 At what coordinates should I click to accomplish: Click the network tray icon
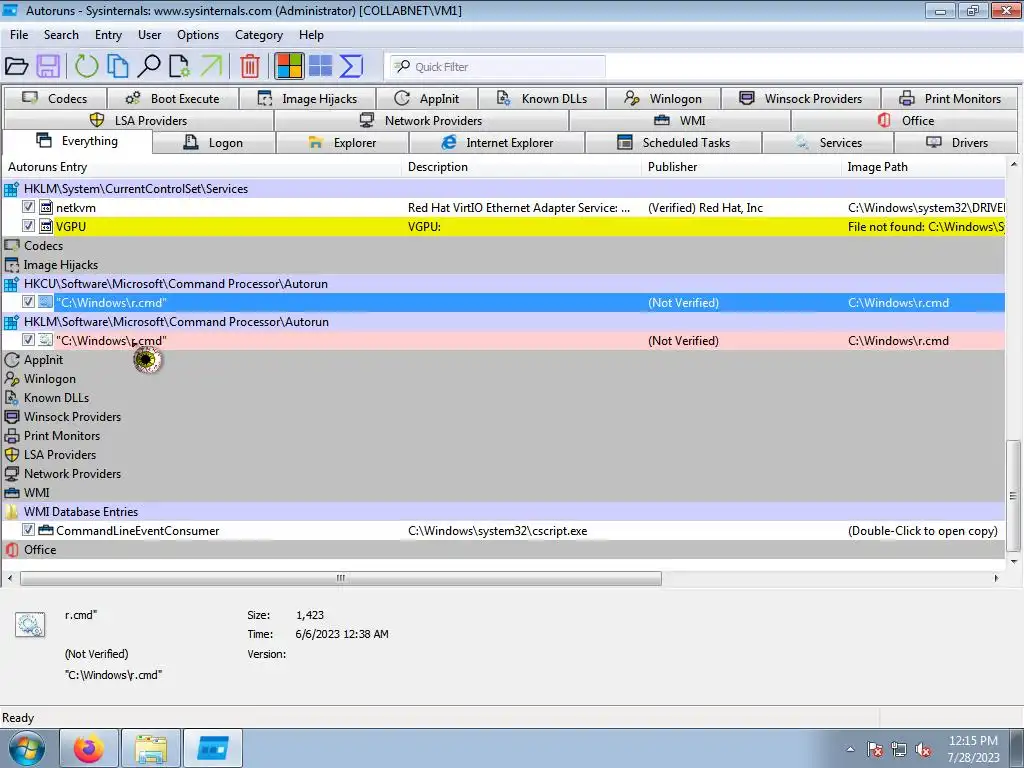(899, 750)
